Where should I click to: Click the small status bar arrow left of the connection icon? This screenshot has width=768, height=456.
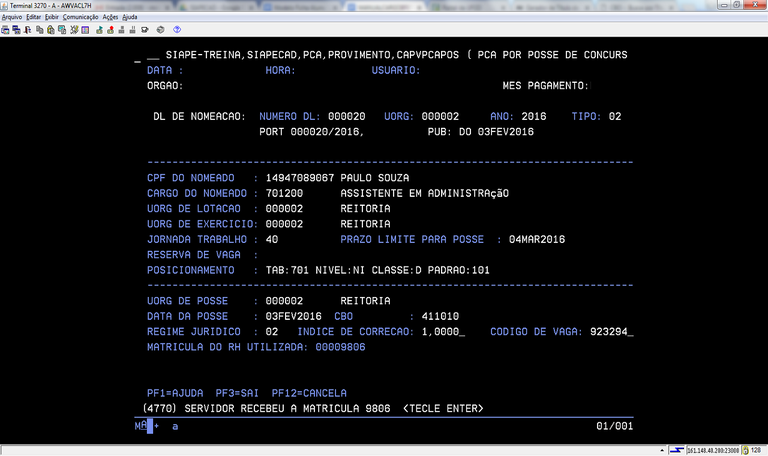(x=661, y=450)
